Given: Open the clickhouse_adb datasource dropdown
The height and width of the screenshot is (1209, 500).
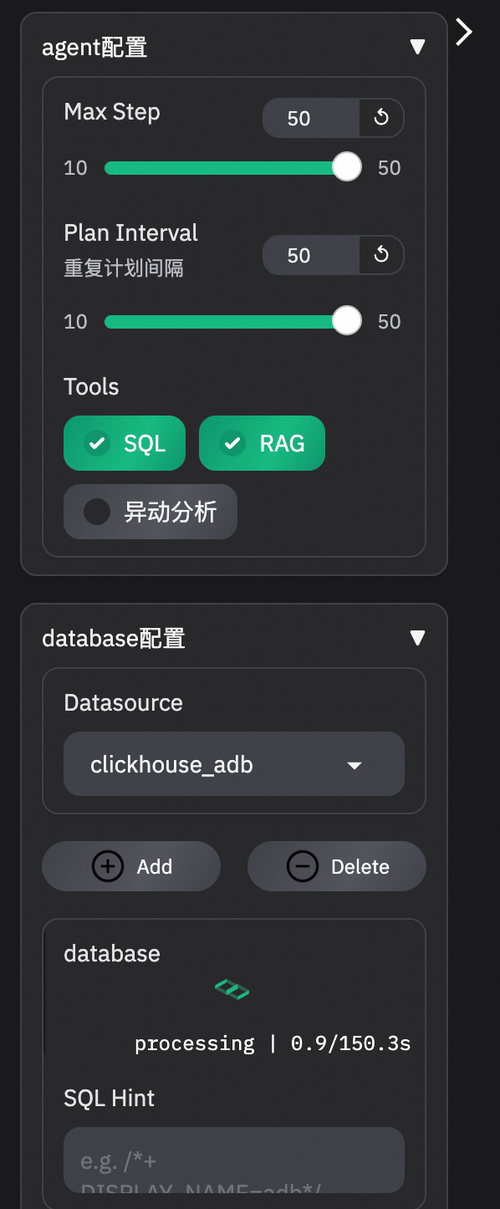Looking at the screenshot, I should point(234,765).
